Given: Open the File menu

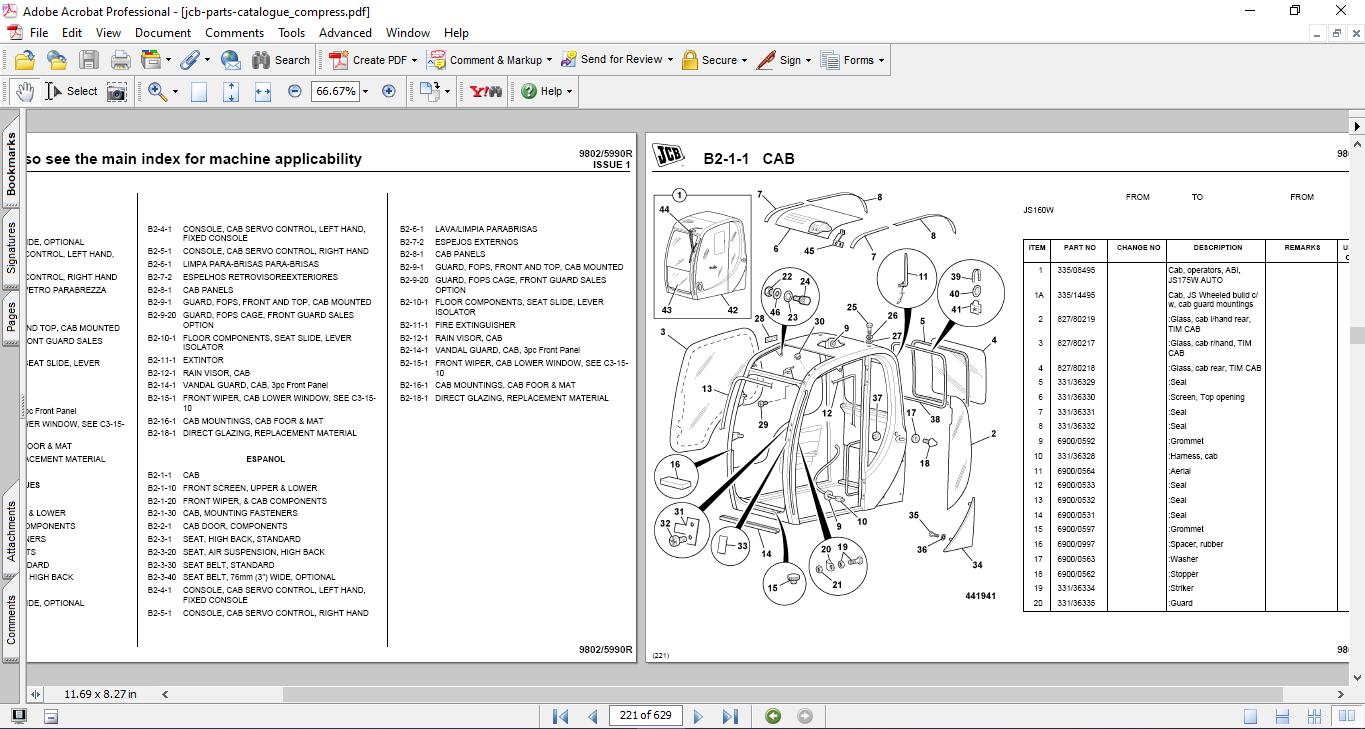Looking at the screenshot, I should coord(39,33).
